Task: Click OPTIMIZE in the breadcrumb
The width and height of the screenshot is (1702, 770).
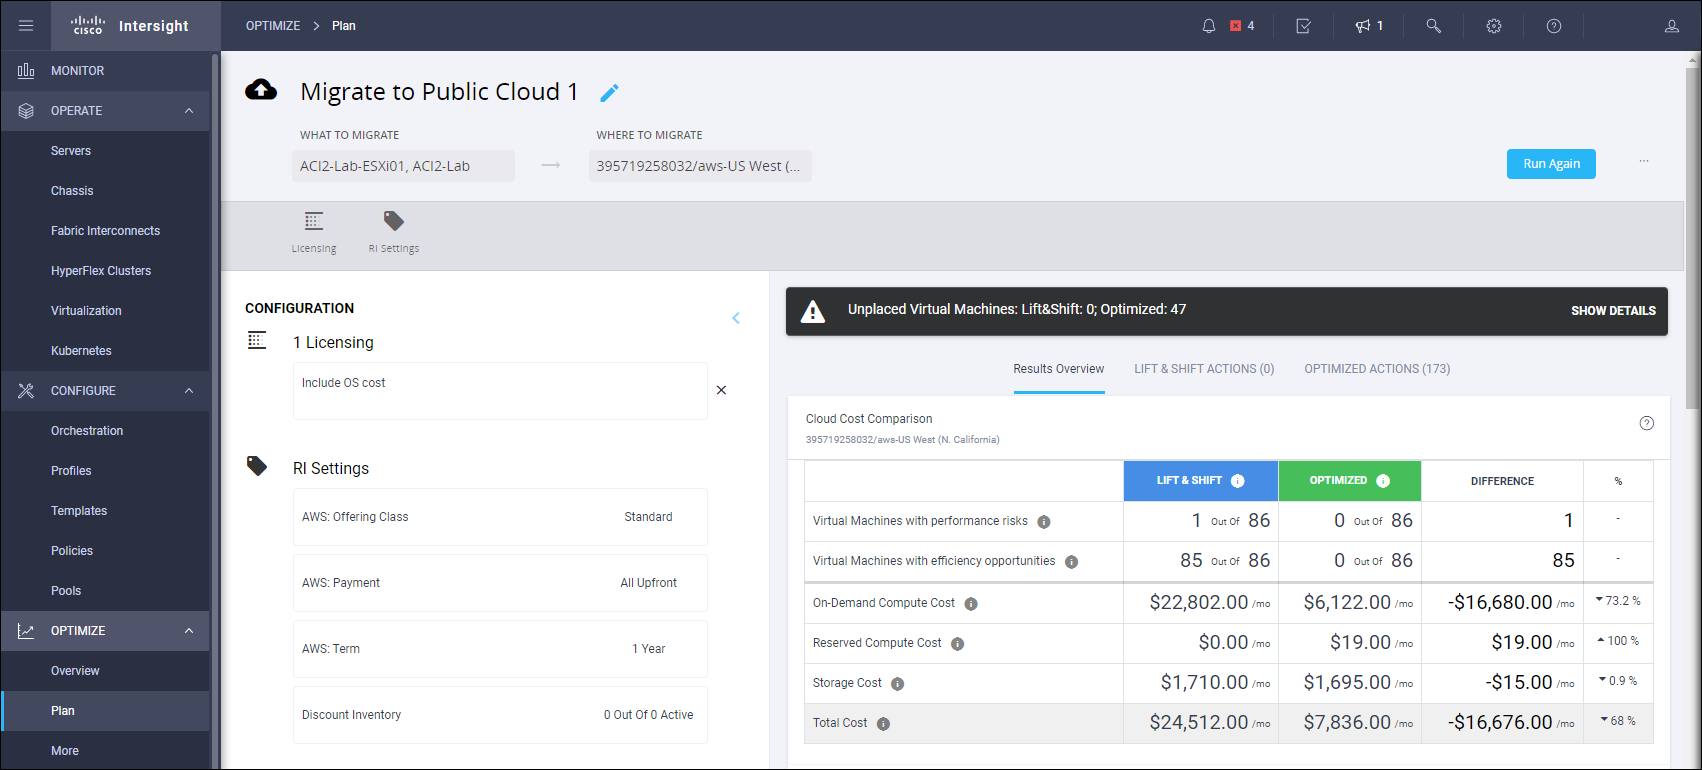Action: point(273,26)
